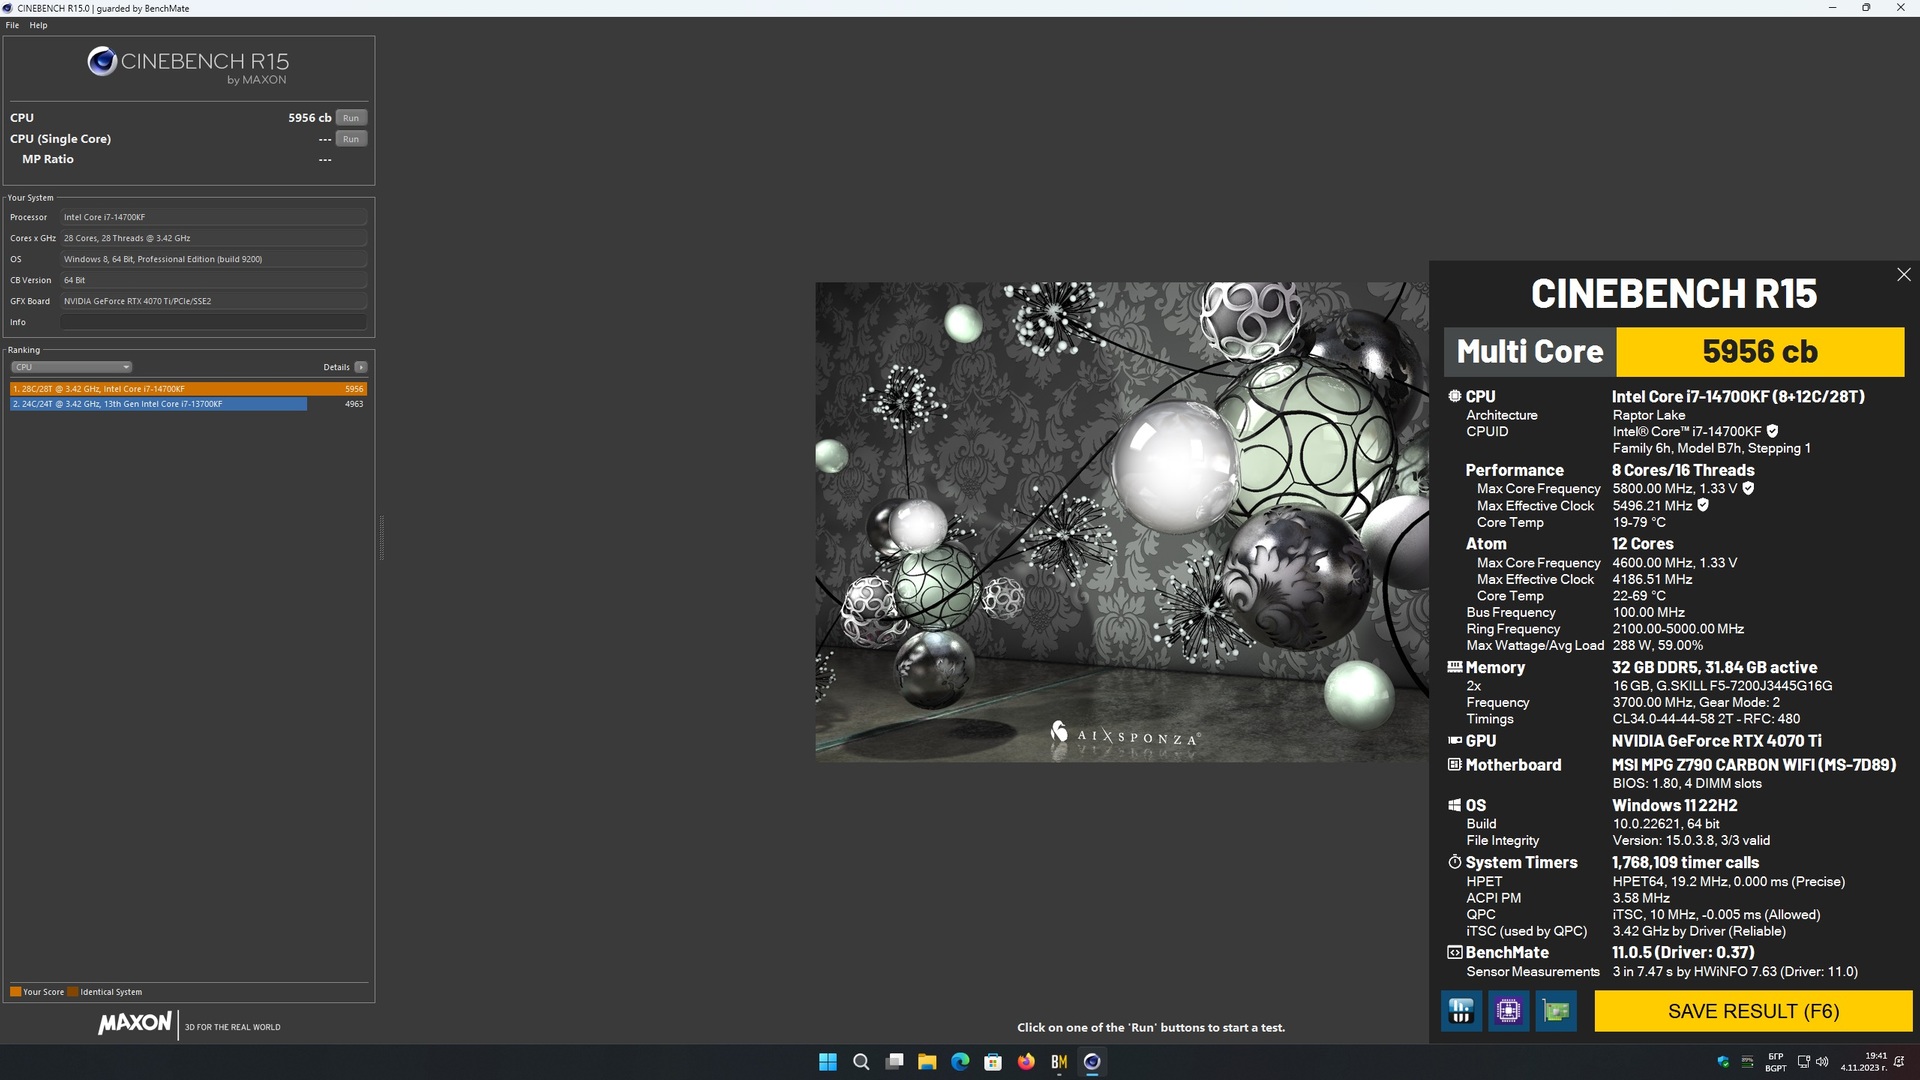Open Microsoft Store from taskbar
The height and width of the screenshot is (1080, 1920).
tap(993, 1062)
